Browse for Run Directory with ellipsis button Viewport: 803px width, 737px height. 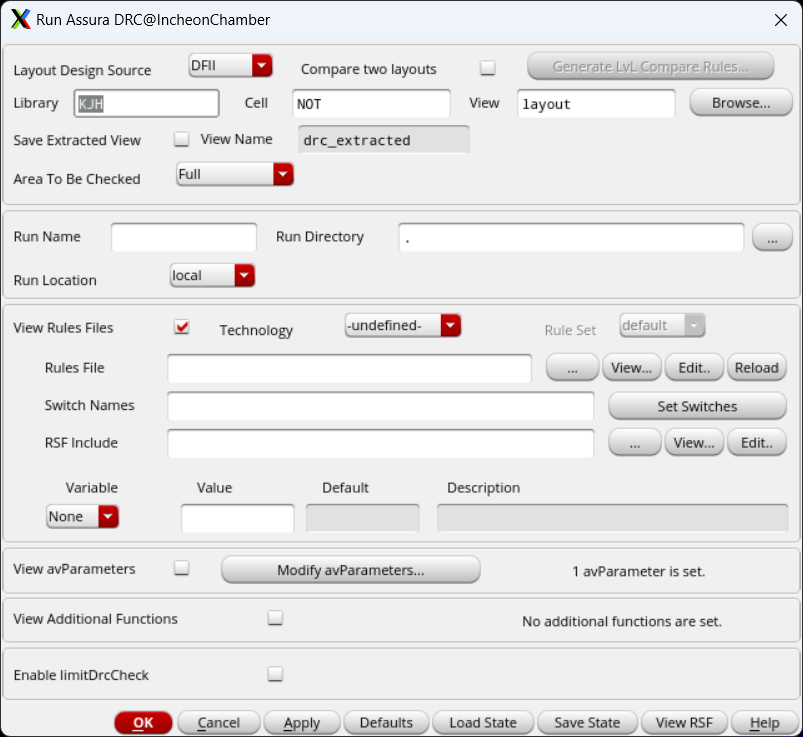tap(772, 238)
